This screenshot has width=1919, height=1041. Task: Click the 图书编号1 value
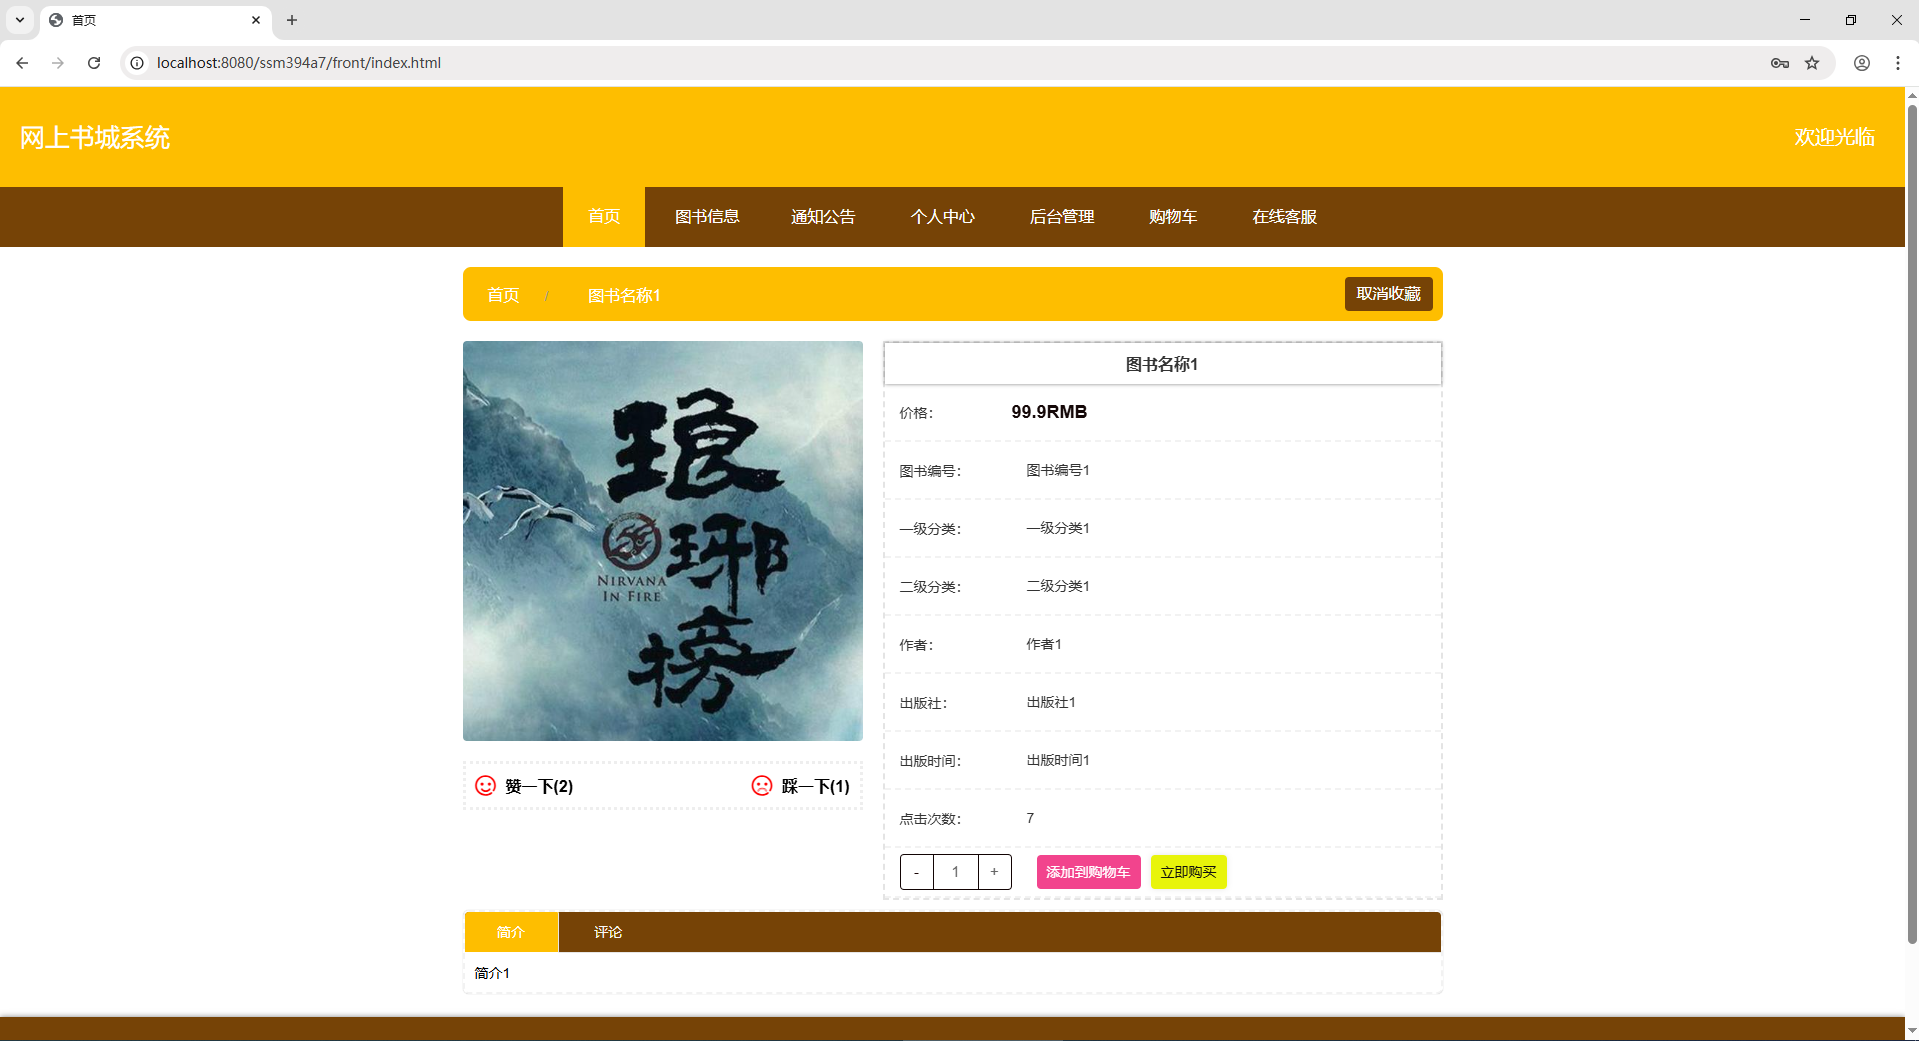click(1058, 470)
